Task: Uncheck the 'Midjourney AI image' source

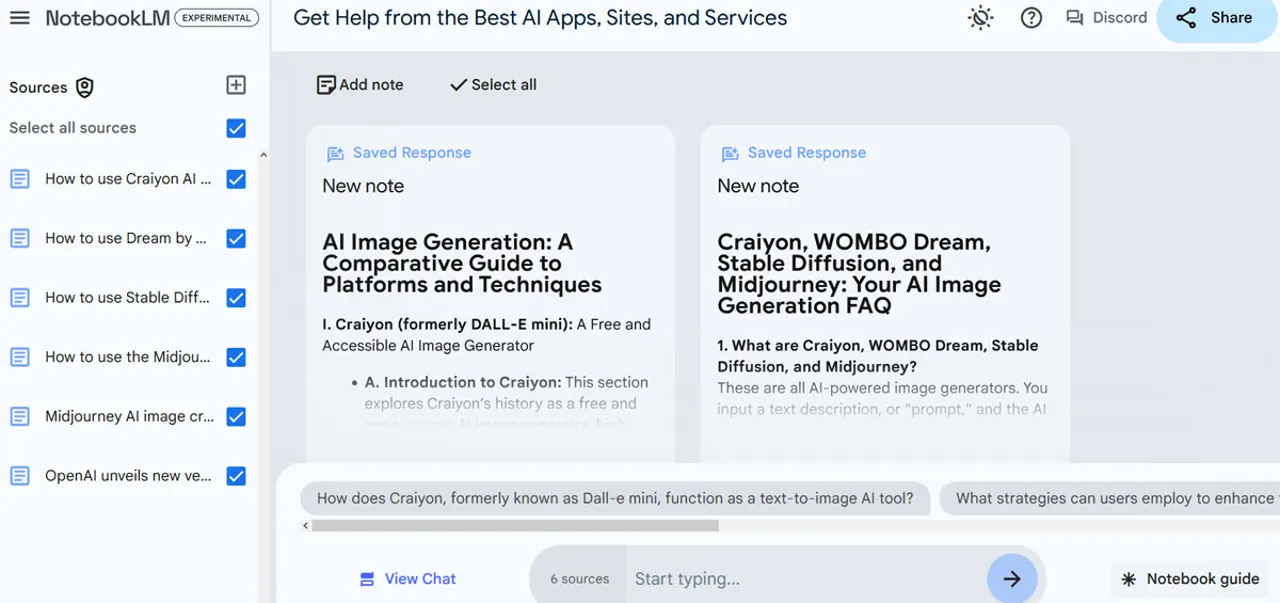Action: coord(236,416)
